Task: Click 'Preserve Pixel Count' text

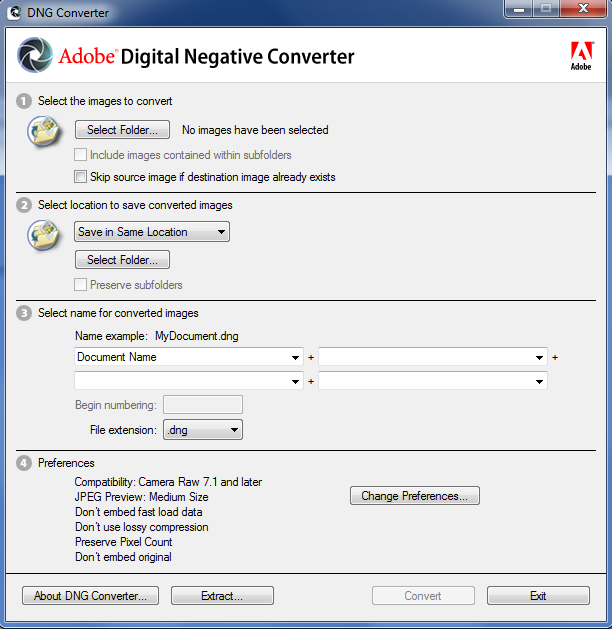Action: click(124, 542)
